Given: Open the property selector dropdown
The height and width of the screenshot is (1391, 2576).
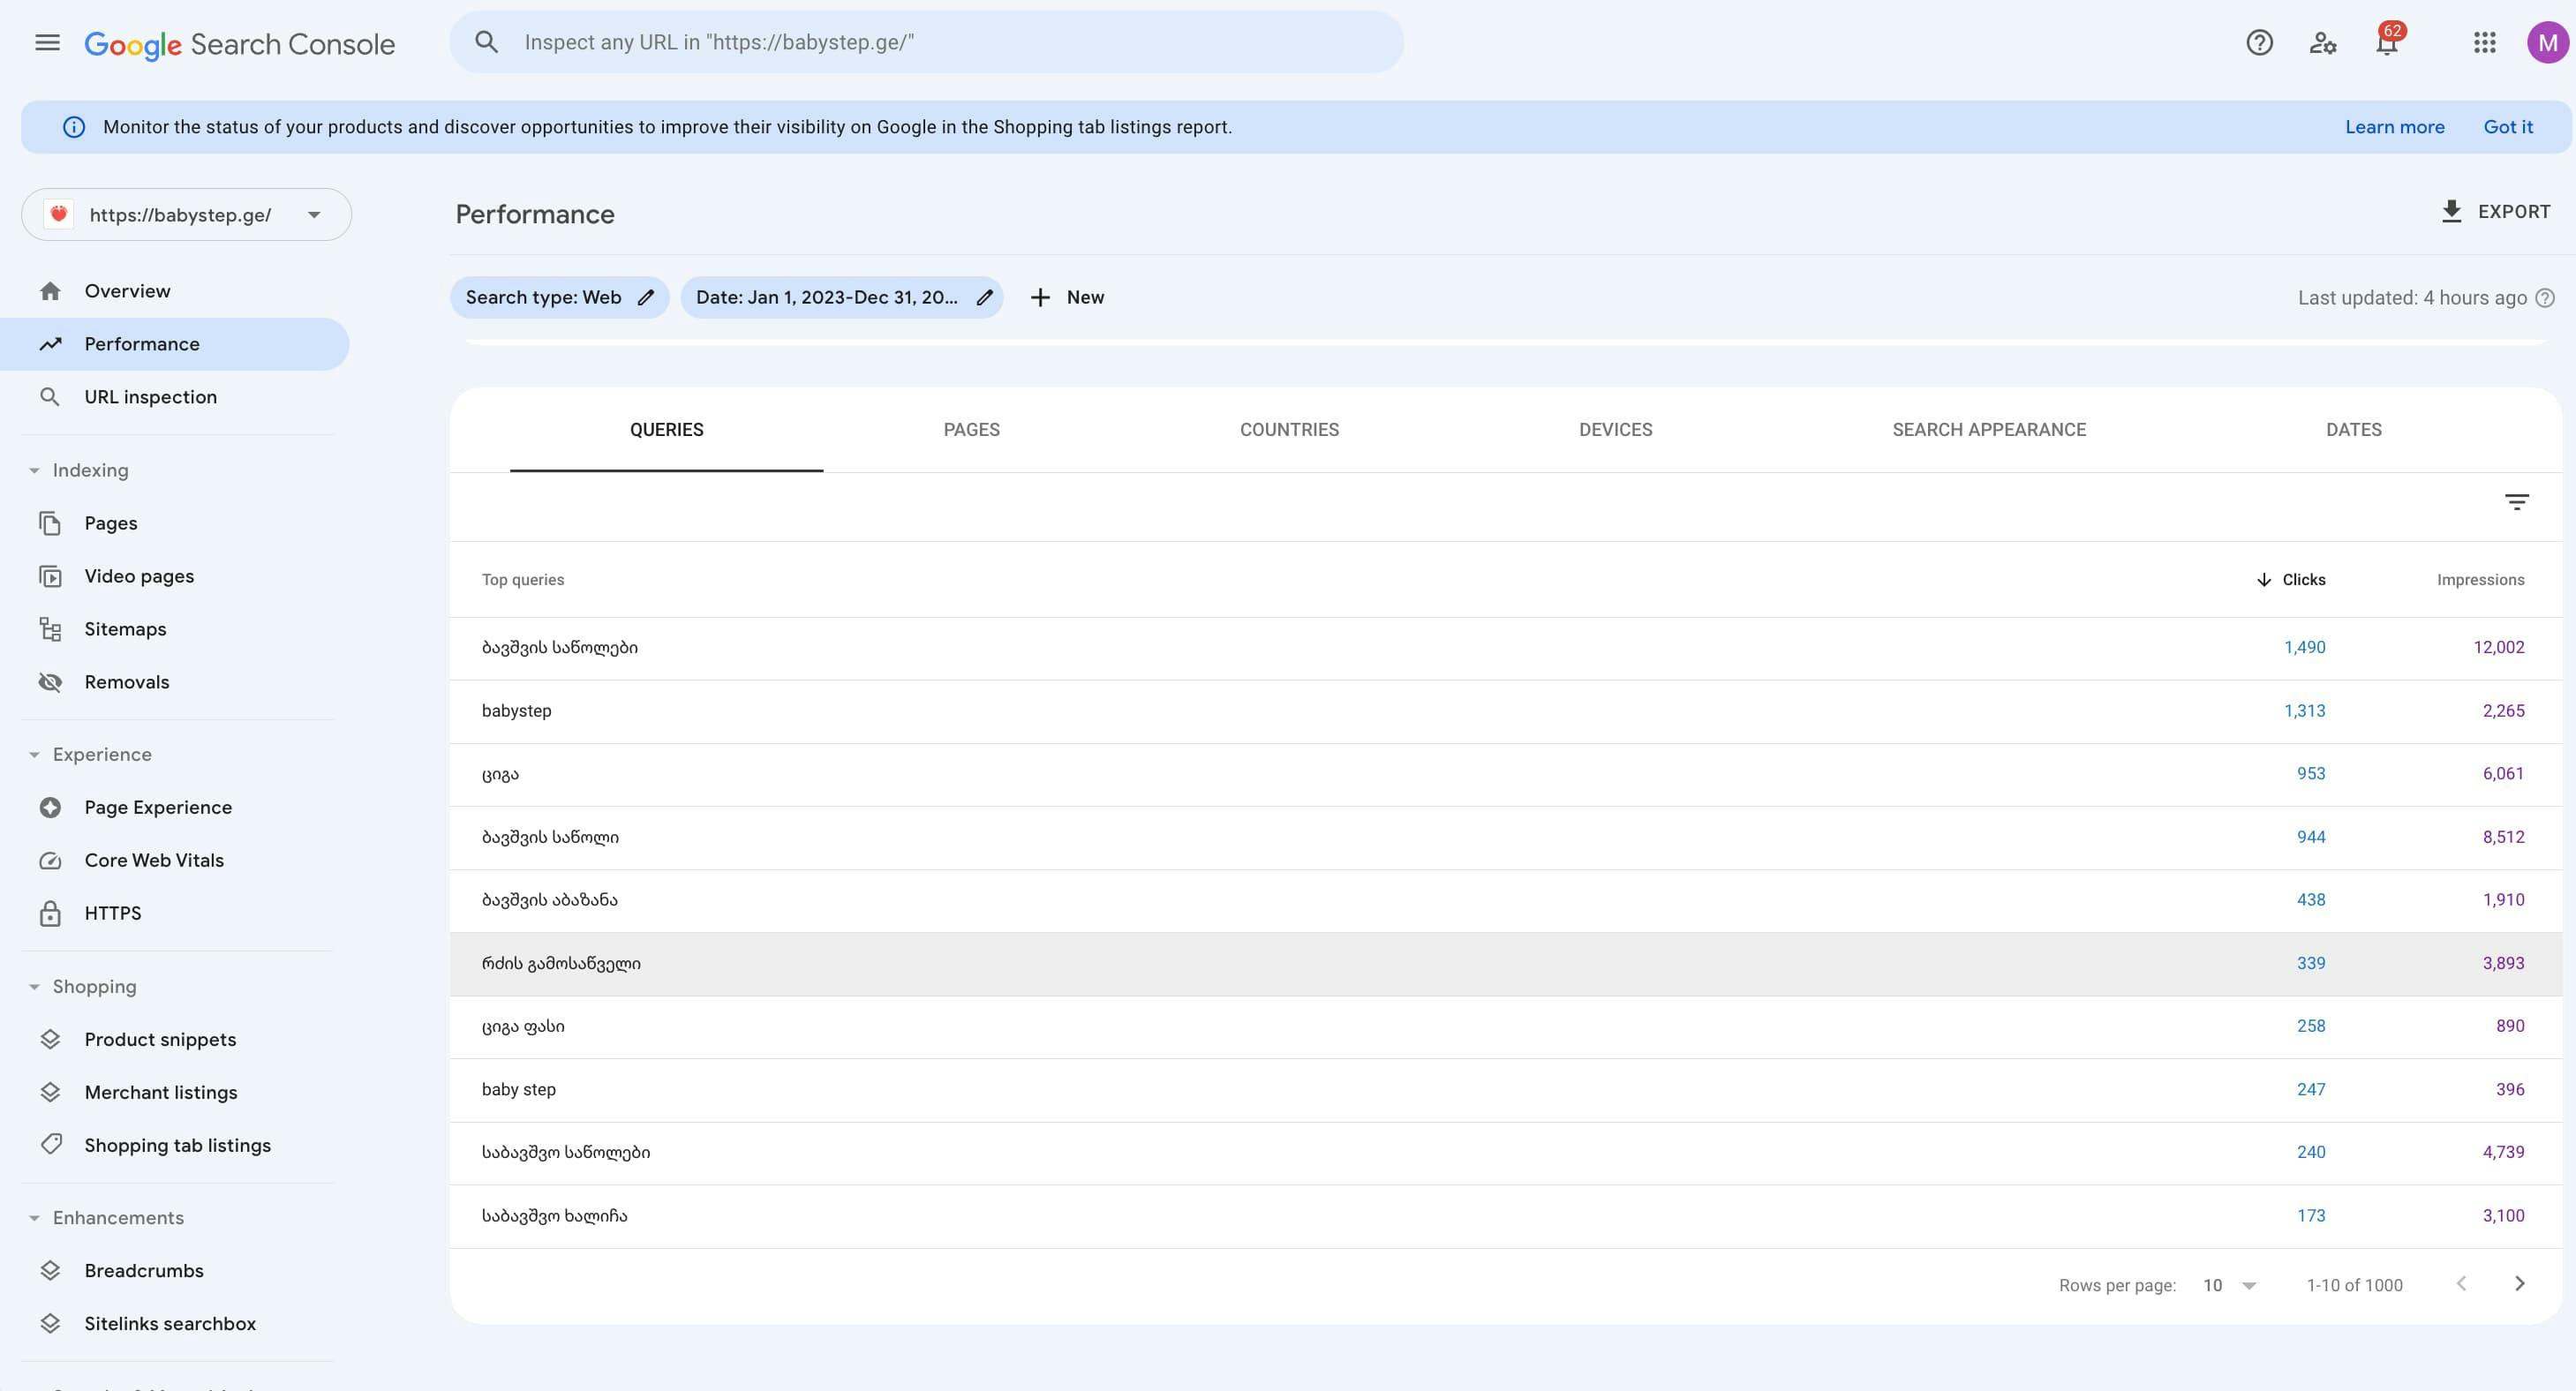Looking at the screenshot, I should [x=314, y=214].
